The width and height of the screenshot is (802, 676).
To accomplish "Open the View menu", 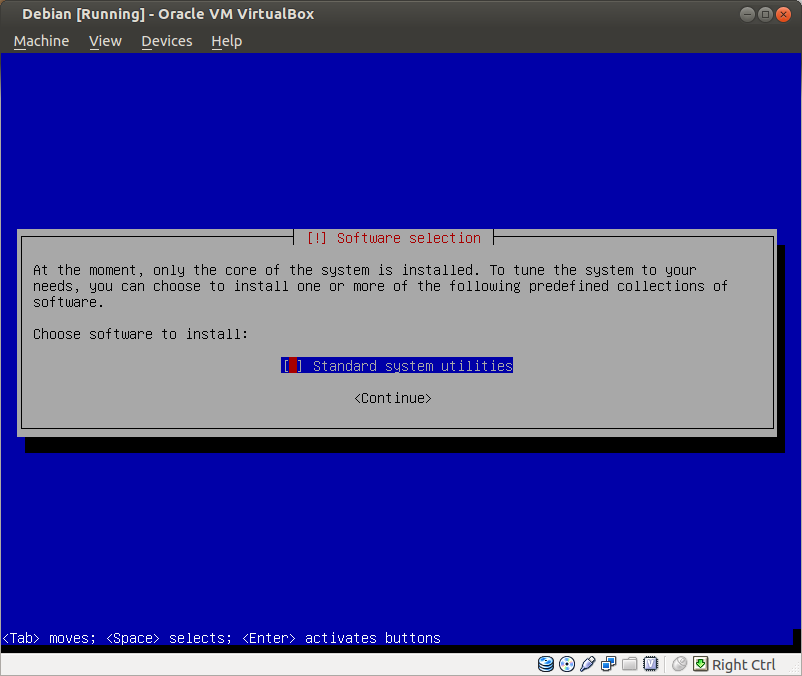I will click(105, 41).
